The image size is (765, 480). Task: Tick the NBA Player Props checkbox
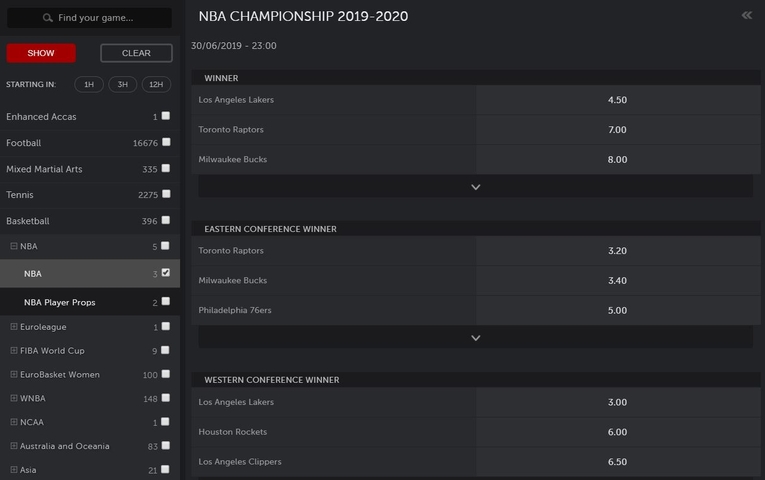tap(166, 301)
